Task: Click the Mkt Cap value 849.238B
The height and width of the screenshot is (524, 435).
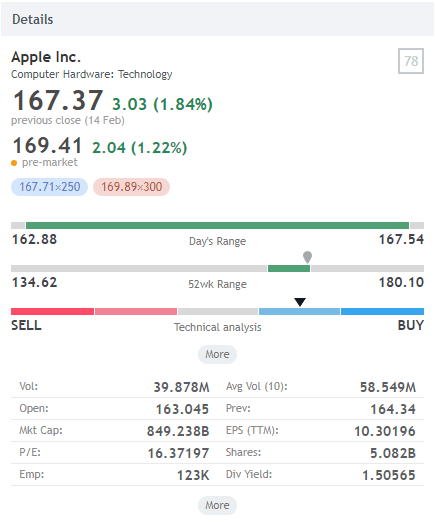Action: coord(178,431)
